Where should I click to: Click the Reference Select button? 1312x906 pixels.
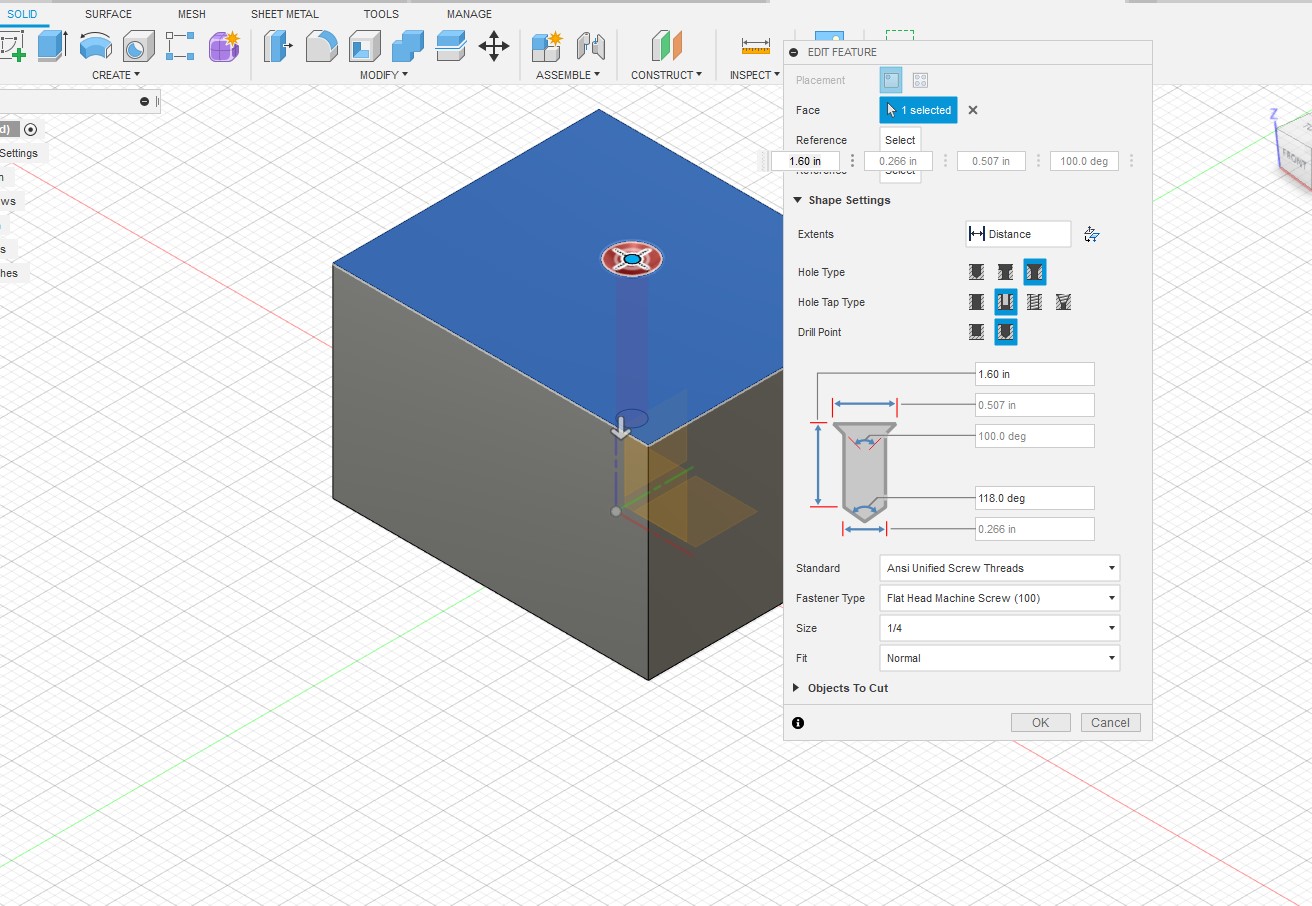pos(900,140)
